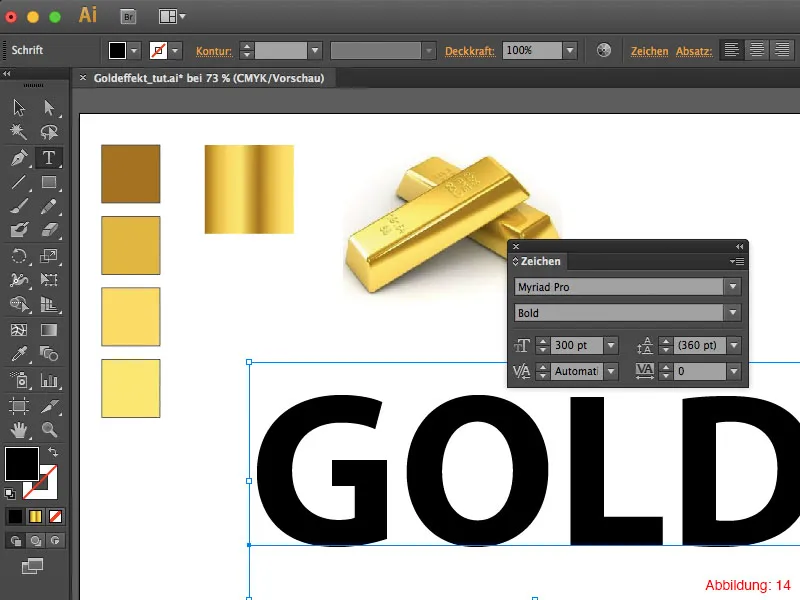Select the Zeichen panel tab
This screenshot has width=800, height=600.
pos(537,261)
